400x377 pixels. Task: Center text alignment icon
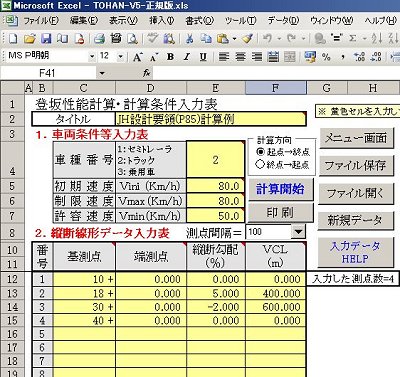(x=240, y=57)
